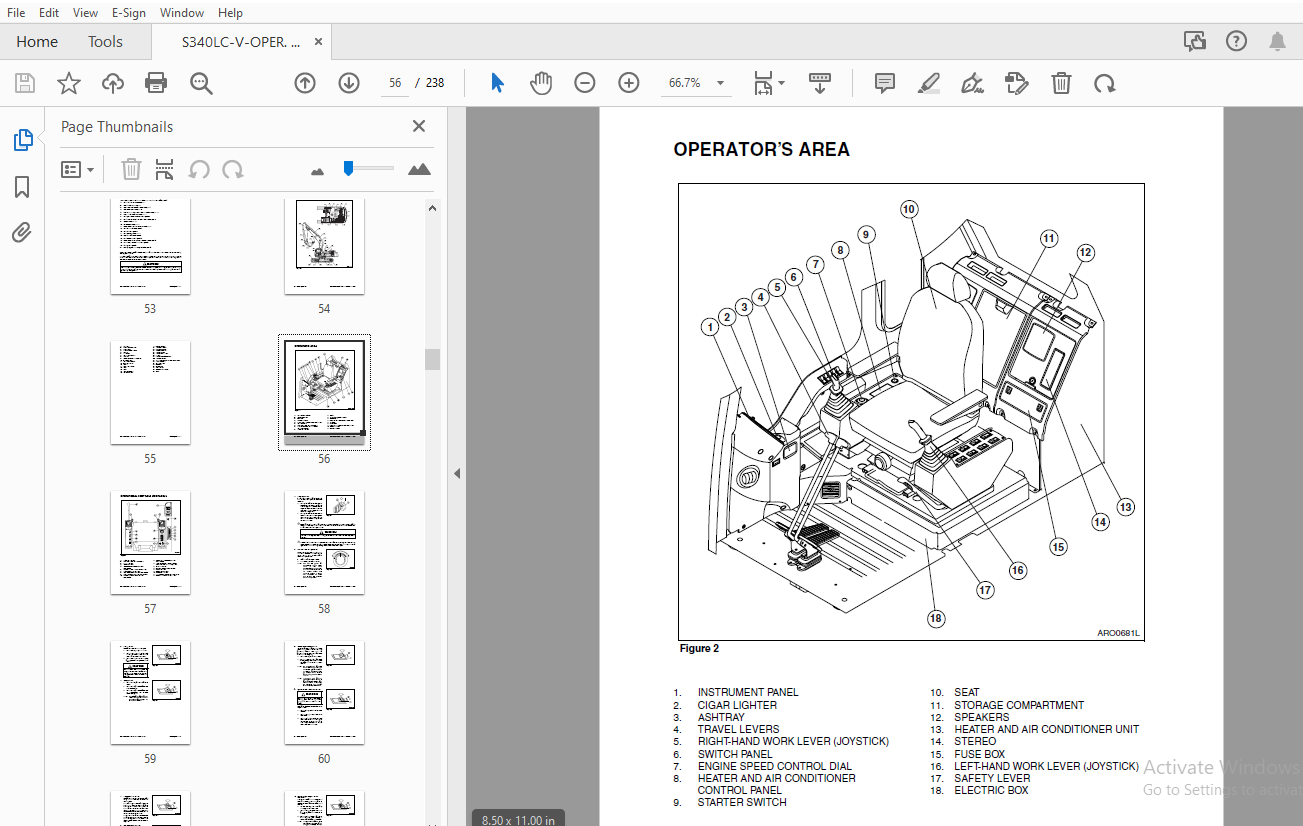Bookmark this file with the star icon

pos(68,83)
